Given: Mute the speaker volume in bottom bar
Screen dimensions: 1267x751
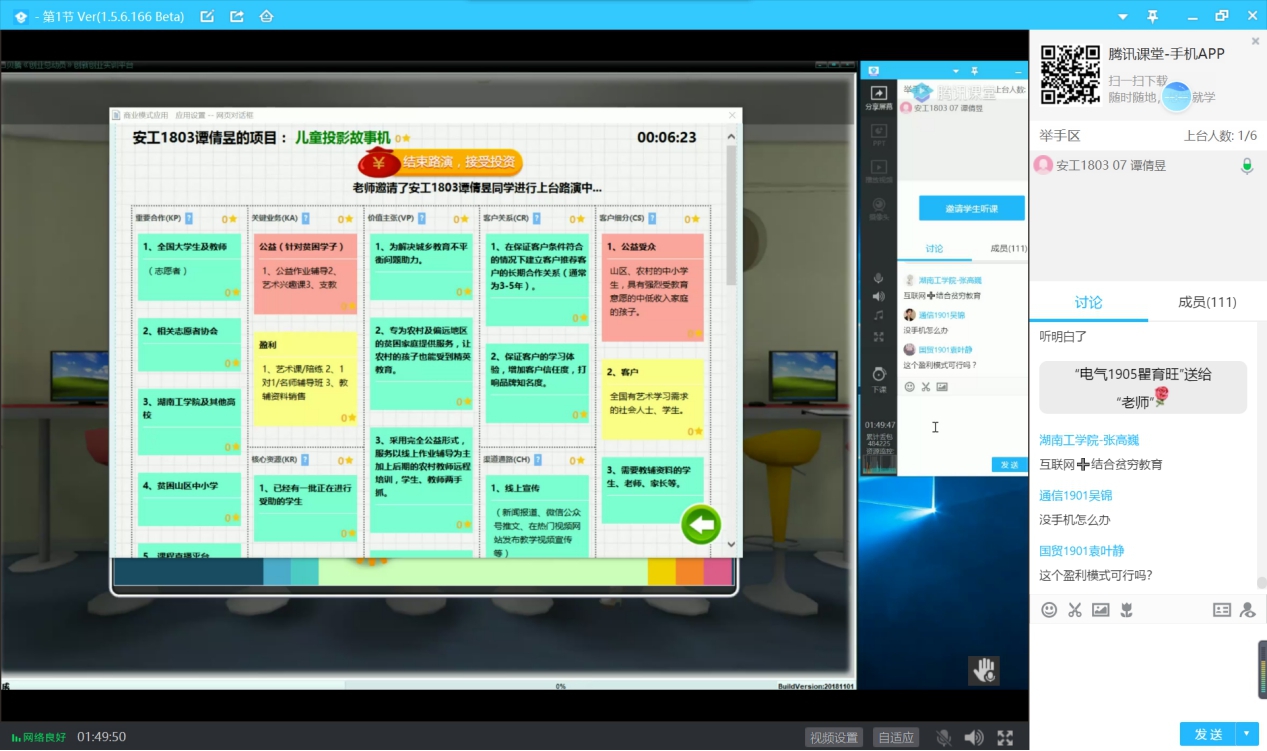Looking at the screenshot, I should 973,738.
